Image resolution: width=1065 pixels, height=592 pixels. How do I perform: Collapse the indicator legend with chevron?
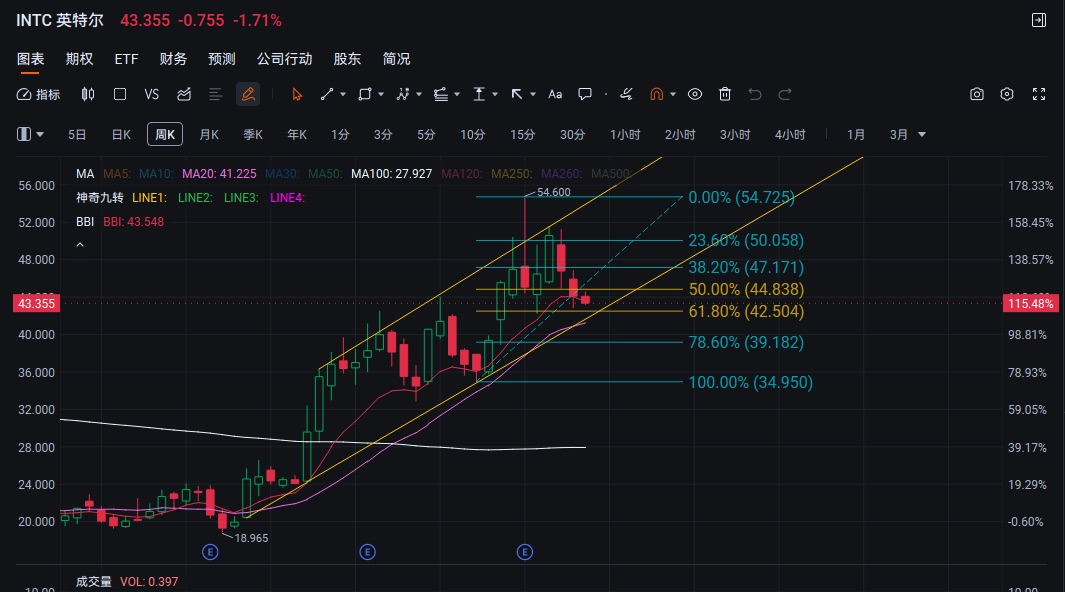[x=80, y=244]
